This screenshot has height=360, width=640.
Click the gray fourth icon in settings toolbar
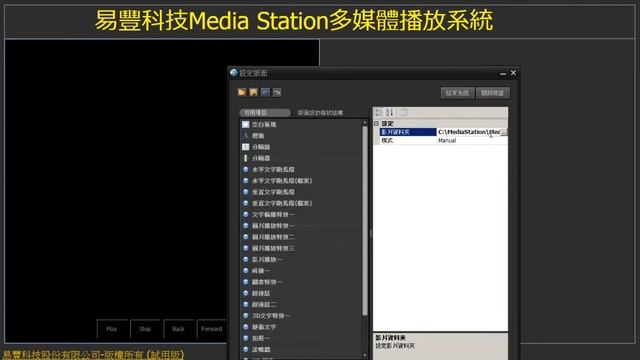click(277, 93)
